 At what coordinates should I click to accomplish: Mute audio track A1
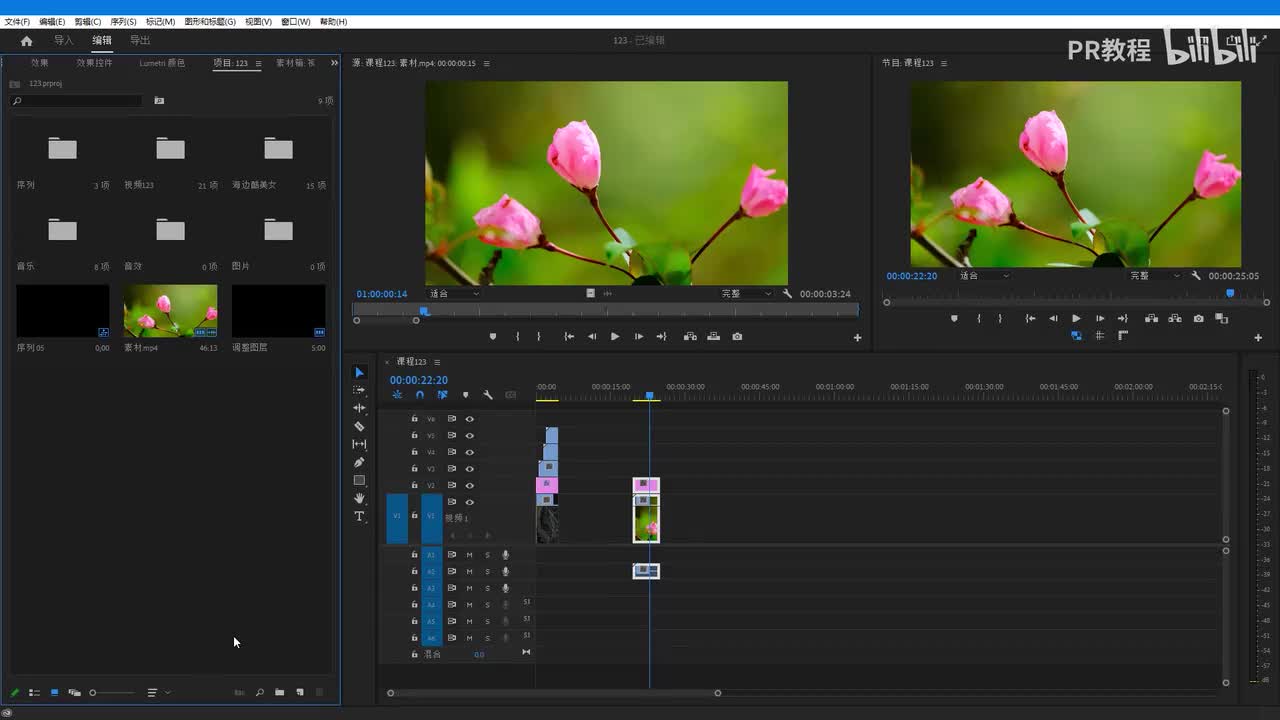[469, 555]
